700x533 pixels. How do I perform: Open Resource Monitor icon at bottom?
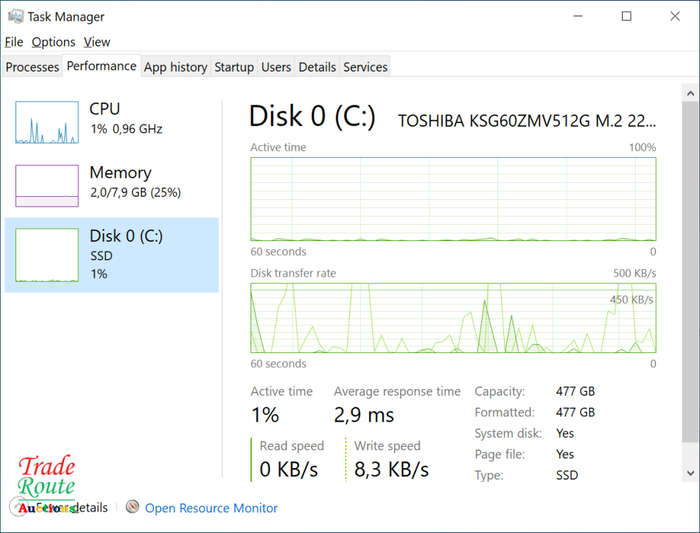click(132, 506)
